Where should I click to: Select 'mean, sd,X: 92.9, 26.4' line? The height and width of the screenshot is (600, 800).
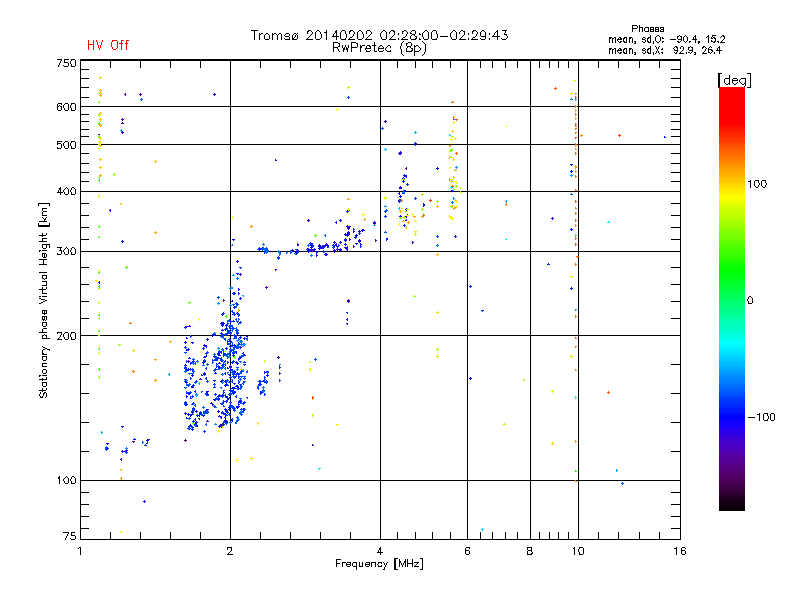point(665,51)
